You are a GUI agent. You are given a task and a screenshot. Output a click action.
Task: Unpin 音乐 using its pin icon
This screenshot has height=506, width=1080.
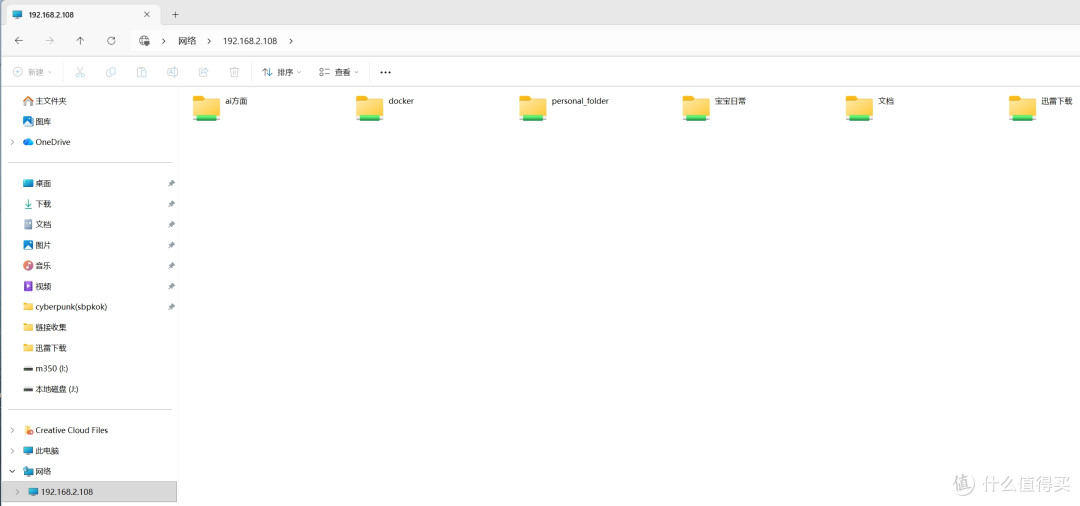click(171, 266)
